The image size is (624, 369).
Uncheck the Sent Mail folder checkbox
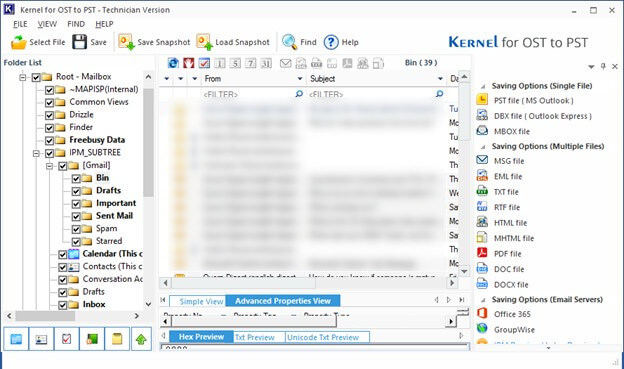point(76,217)
